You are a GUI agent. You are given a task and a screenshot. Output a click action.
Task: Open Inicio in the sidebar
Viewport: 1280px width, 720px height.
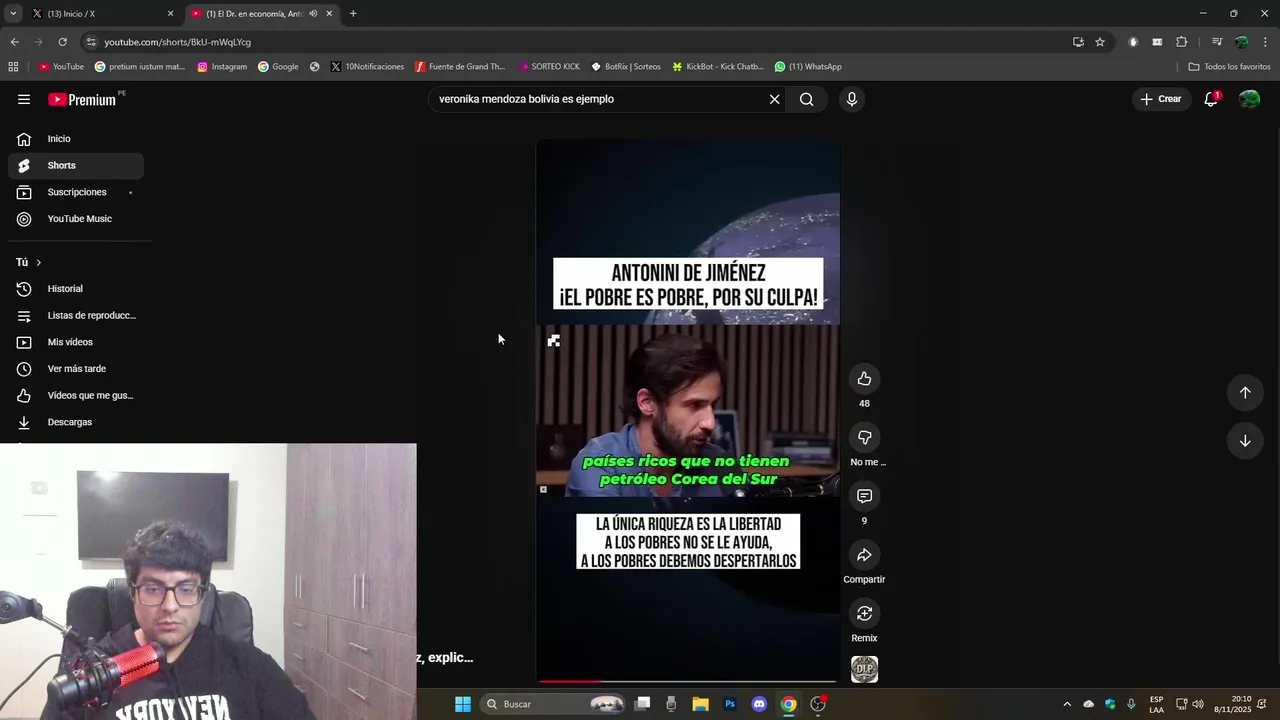pyautogui.click(x=76, y=139)
